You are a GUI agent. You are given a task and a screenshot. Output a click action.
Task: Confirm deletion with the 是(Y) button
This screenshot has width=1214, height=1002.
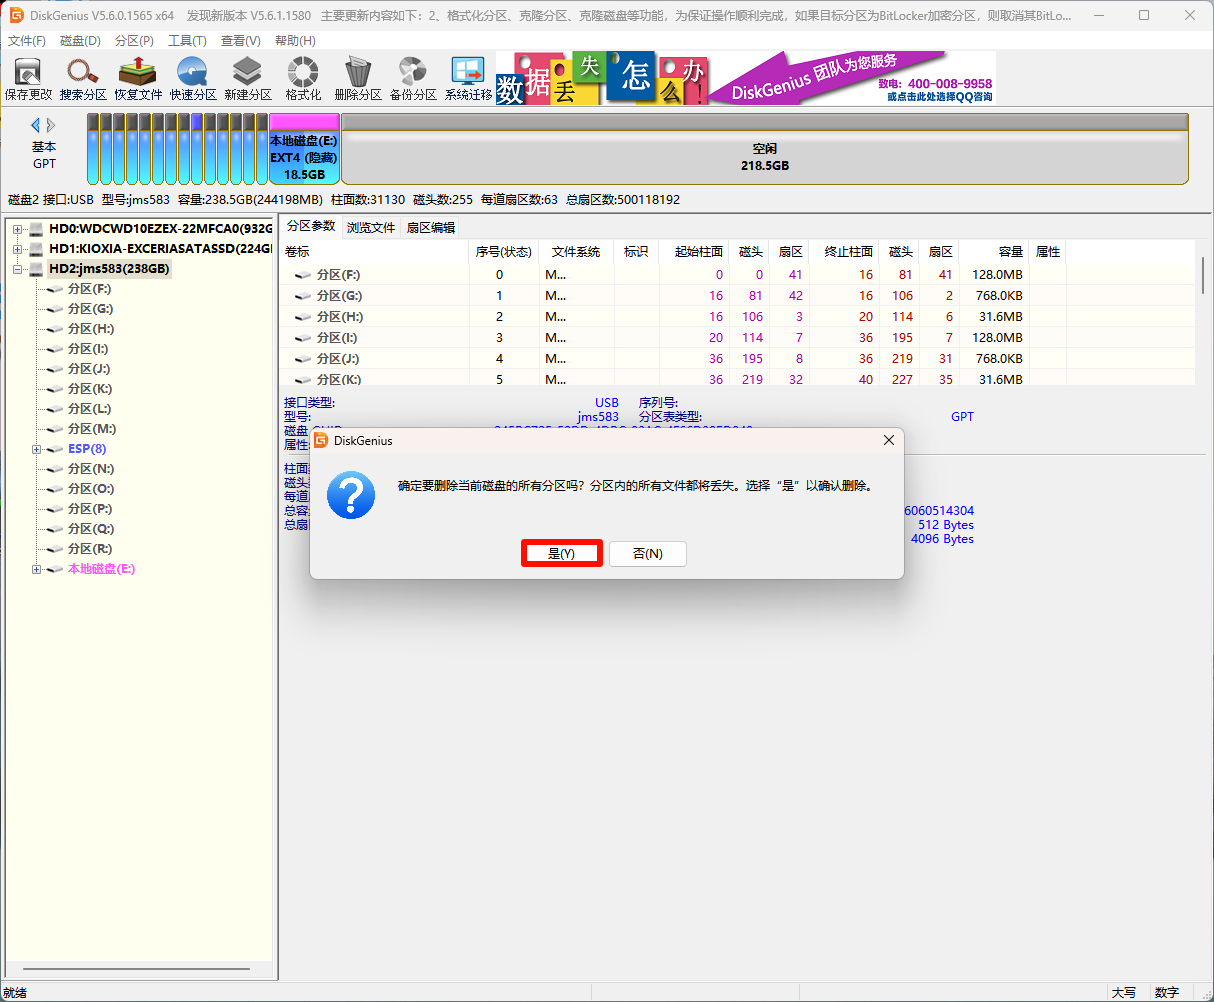pyautogui.click(x=561, y=554)
